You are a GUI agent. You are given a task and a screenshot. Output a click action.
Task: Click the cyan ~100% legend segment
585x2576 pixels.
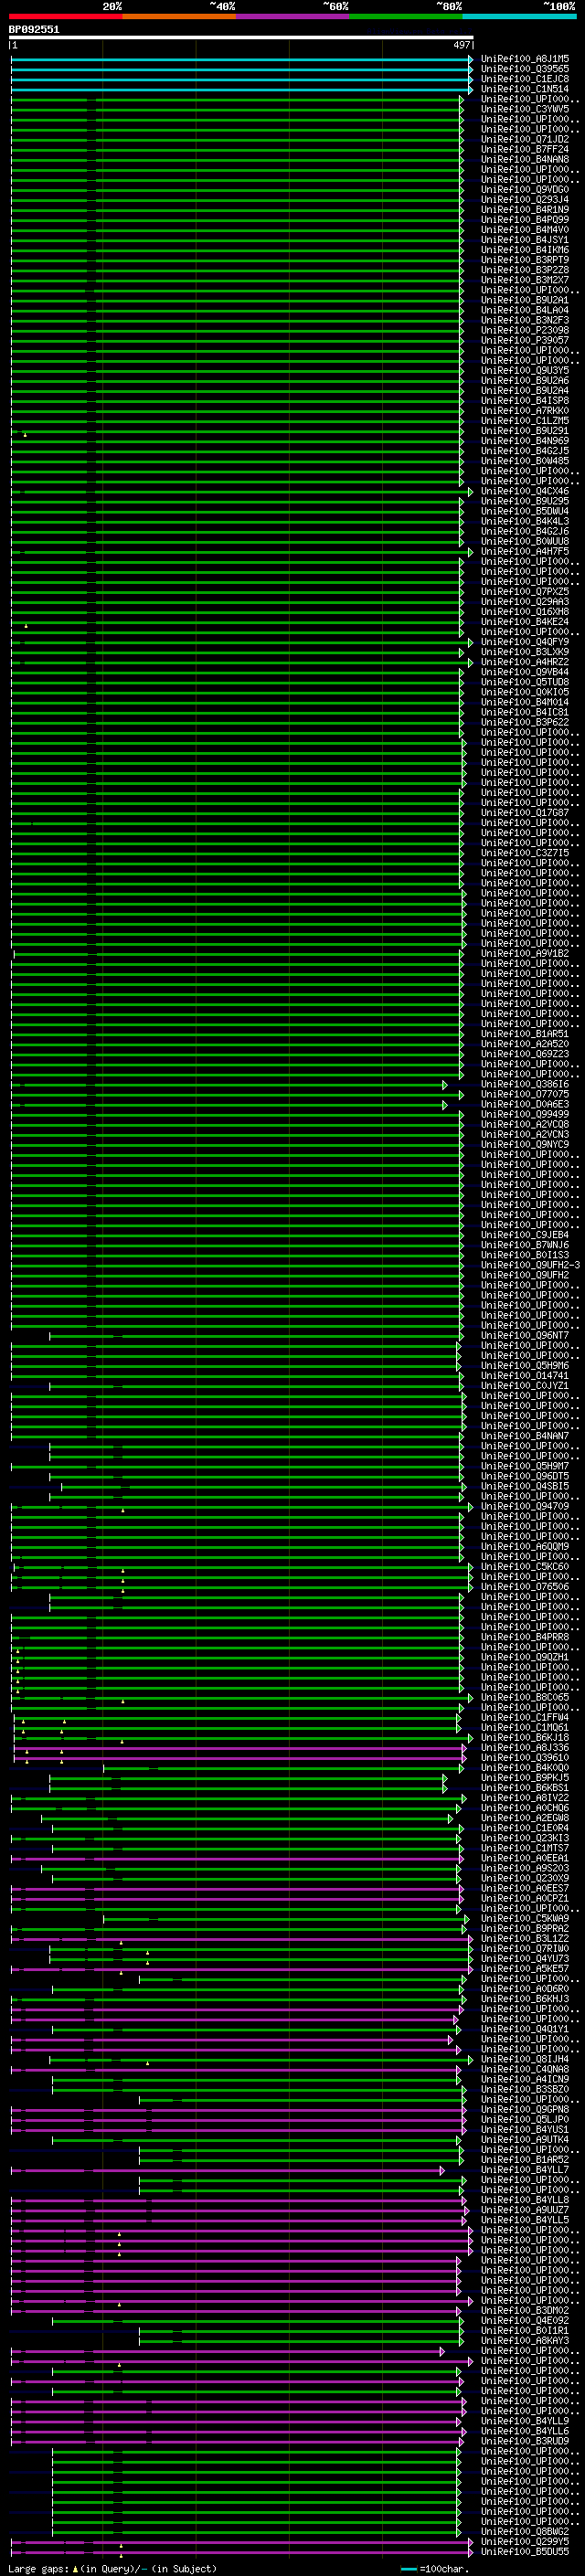[x=519, y=16]
